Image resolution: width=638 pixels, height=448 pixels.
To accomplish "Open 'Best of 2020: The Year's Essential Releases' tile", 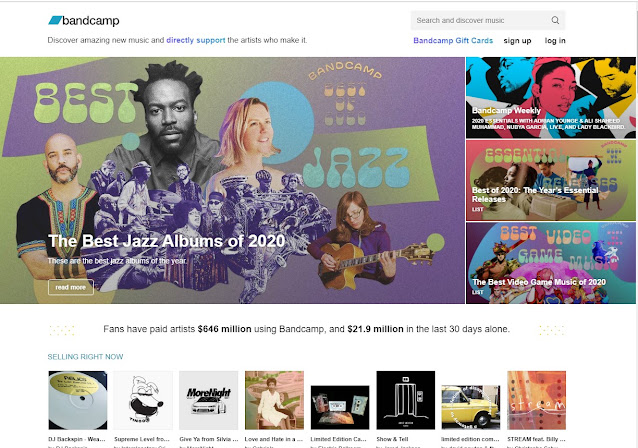I will (x=551, y=180).
